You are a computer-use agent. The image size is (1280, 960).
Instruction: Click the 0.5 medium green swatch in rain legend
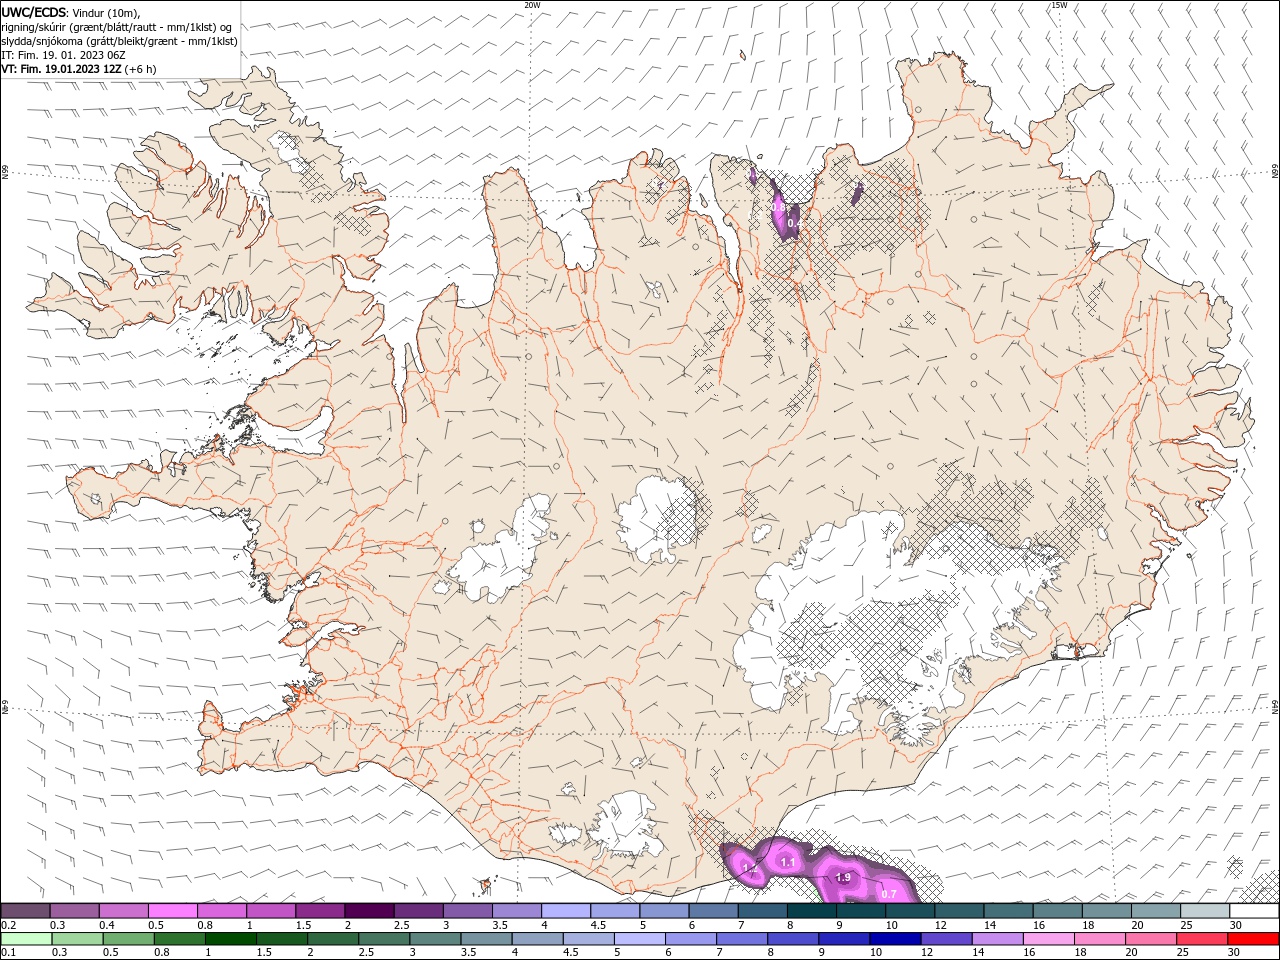click(128, 939)
